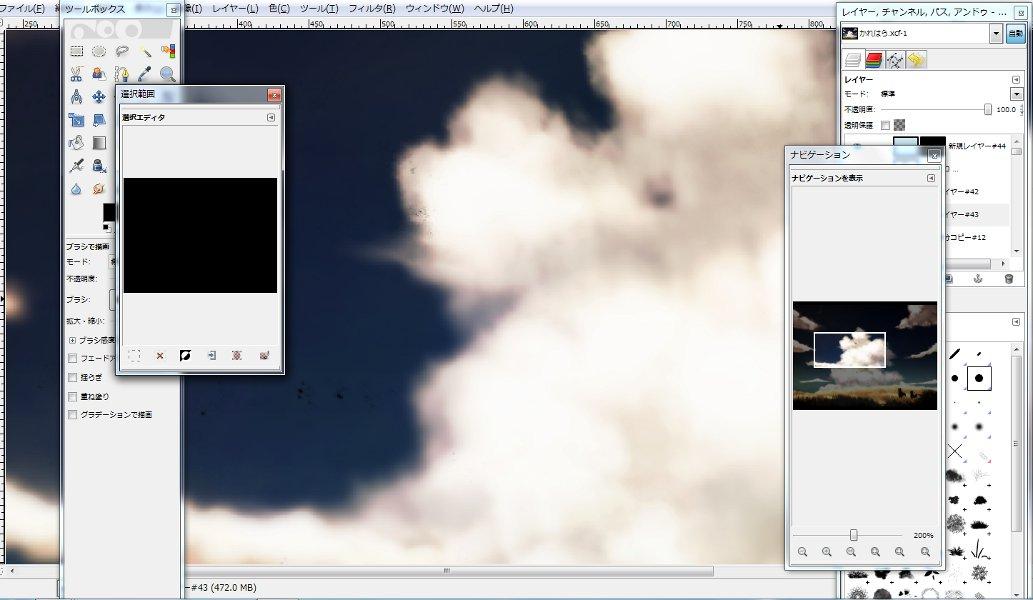
Task: Select the Scissors Select tool
Action: pyautogui.click(x=76, y=74)
